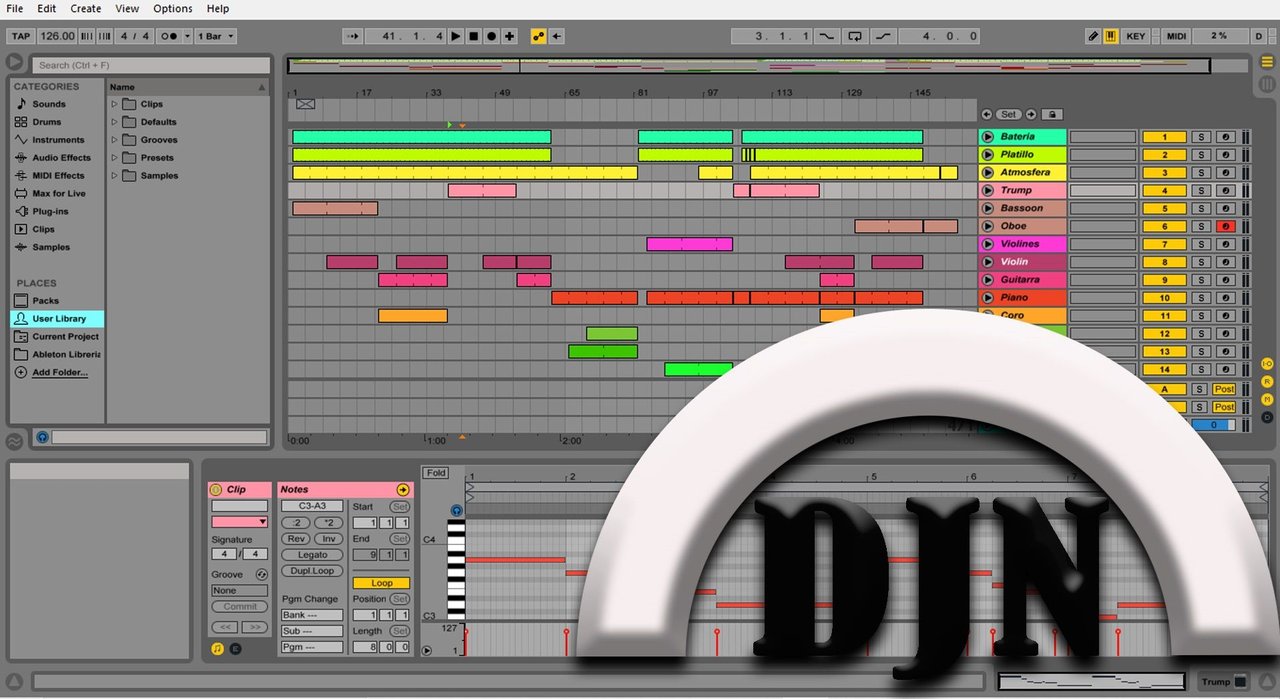
Task: Stop playback with the transport Stop button
Action: click(474, 36)
